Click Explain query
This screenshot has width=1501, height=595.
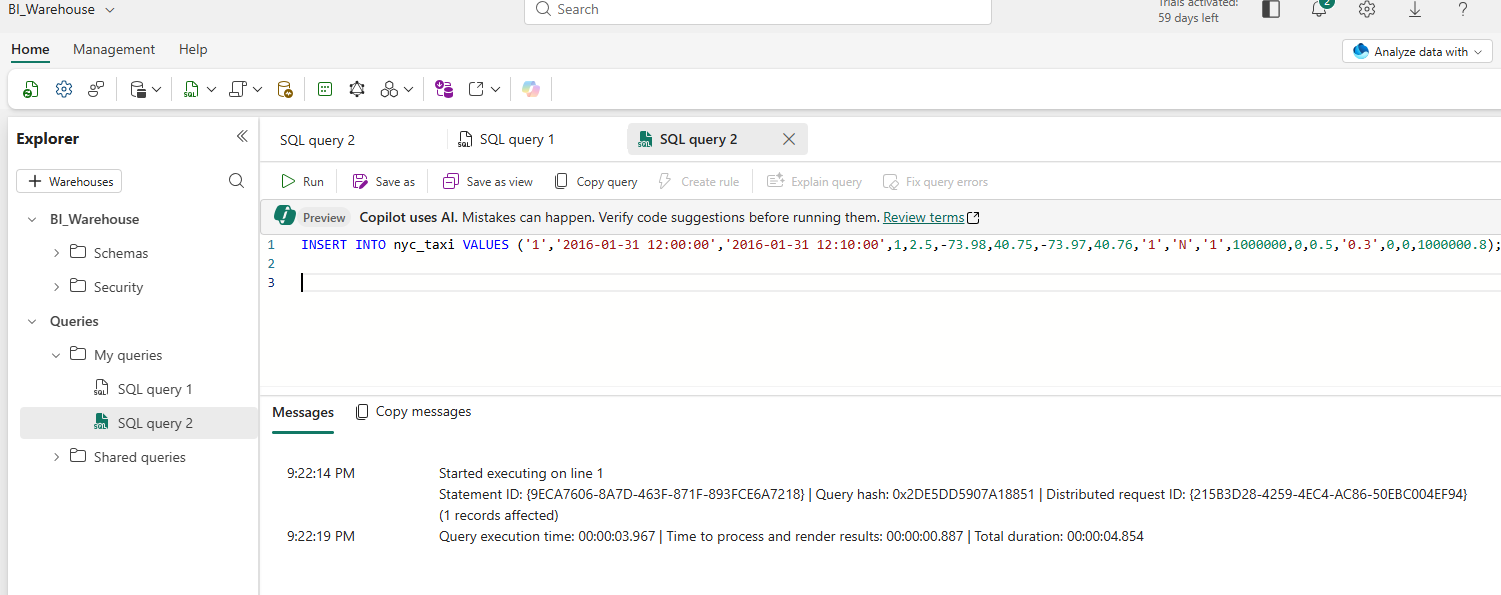point(814,182)
